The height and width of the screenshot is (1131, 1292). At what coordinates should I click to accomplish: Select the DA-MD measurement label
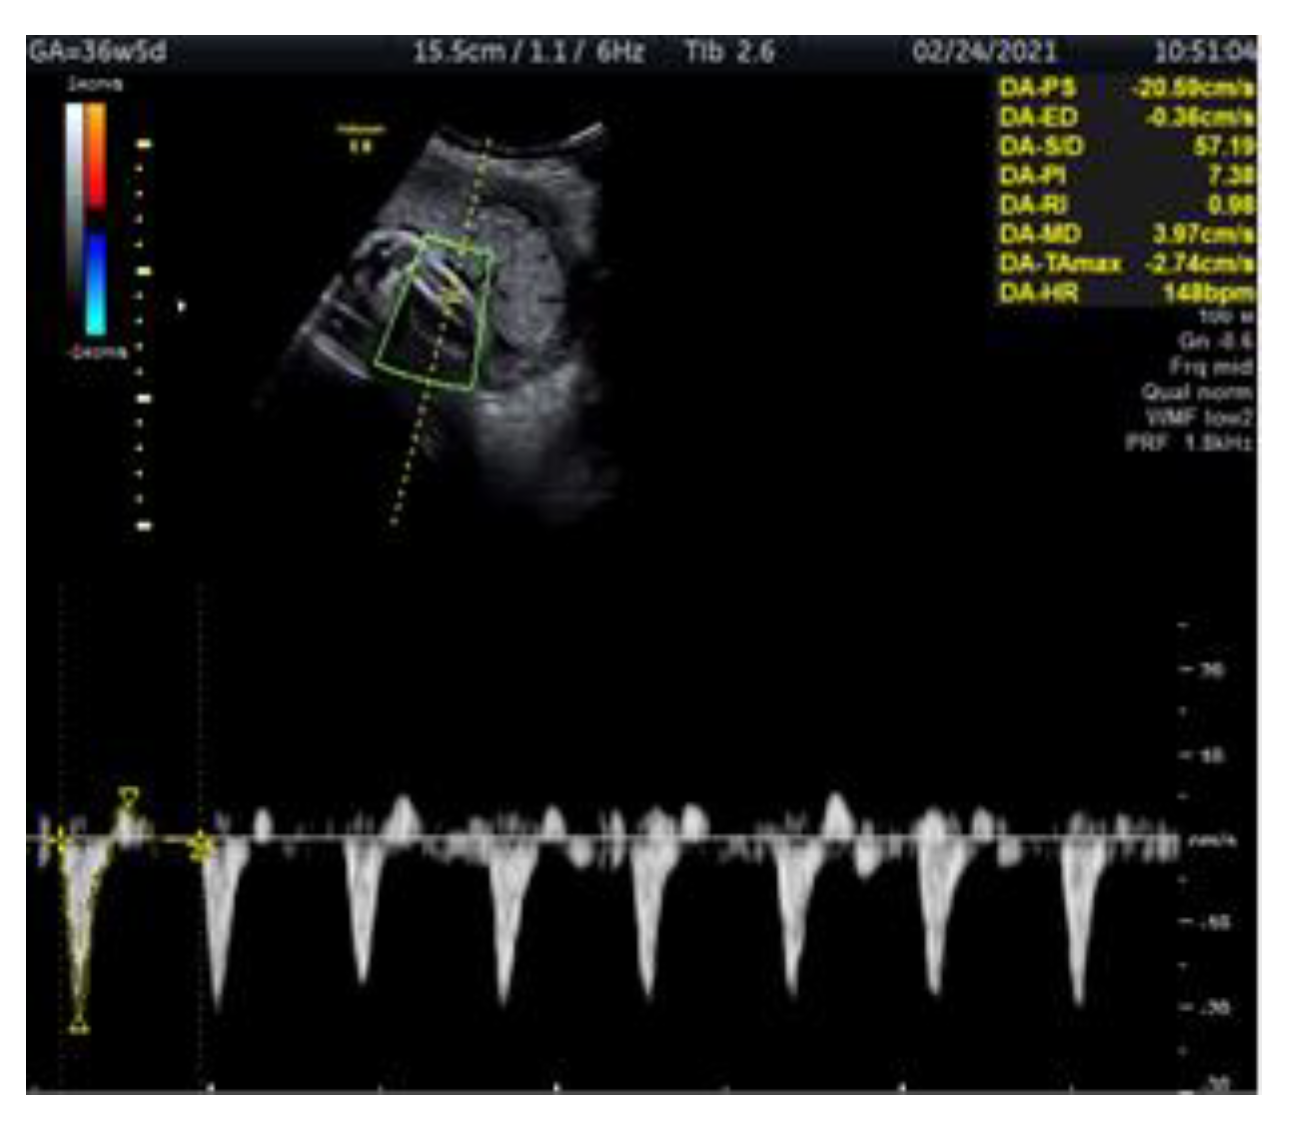[1040, 234]
